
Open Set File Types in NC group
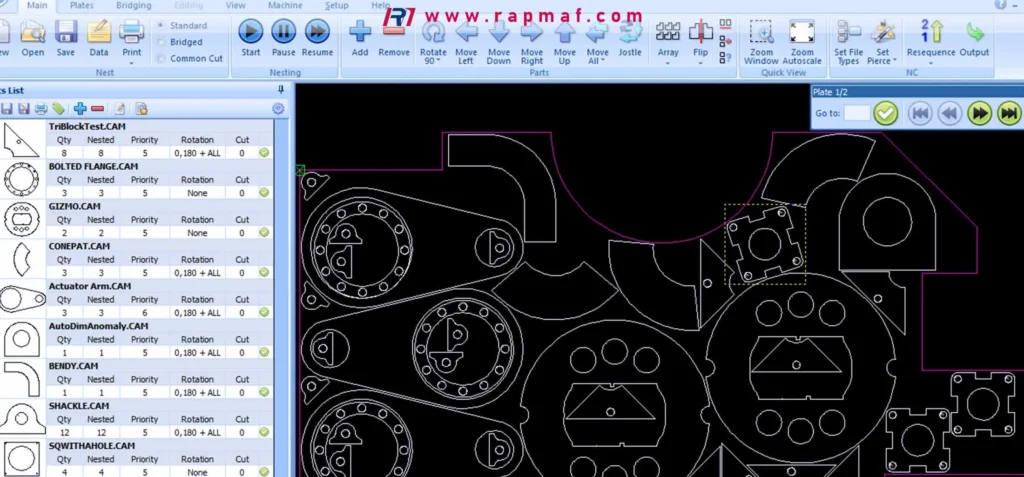point(848,42)
